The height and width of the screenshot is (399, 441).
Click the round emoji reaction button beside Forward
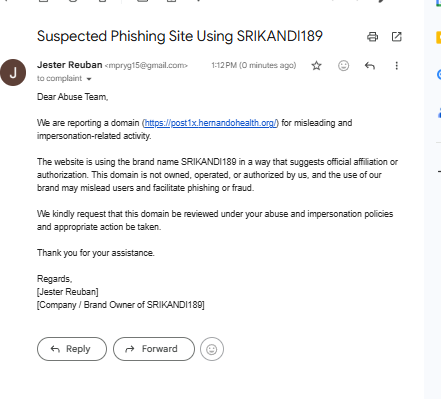tap(212, 349)
